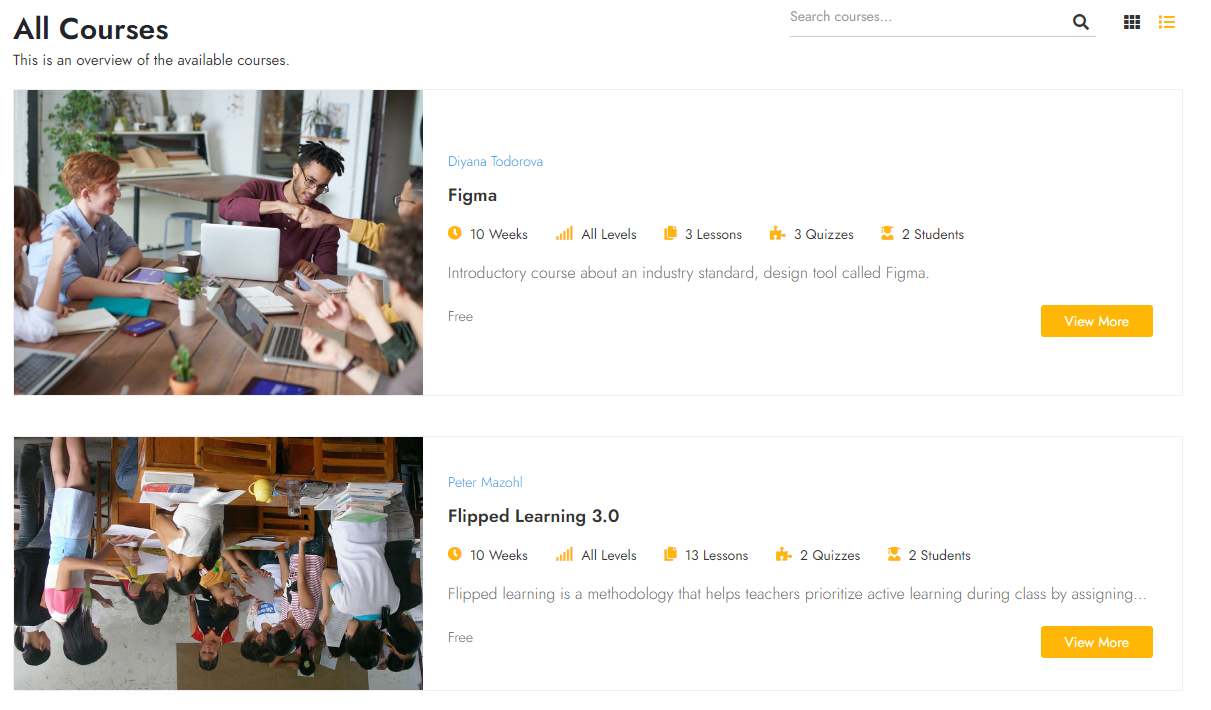
Task: Click the overview of available courses subtitle
Action: [151, 60]
